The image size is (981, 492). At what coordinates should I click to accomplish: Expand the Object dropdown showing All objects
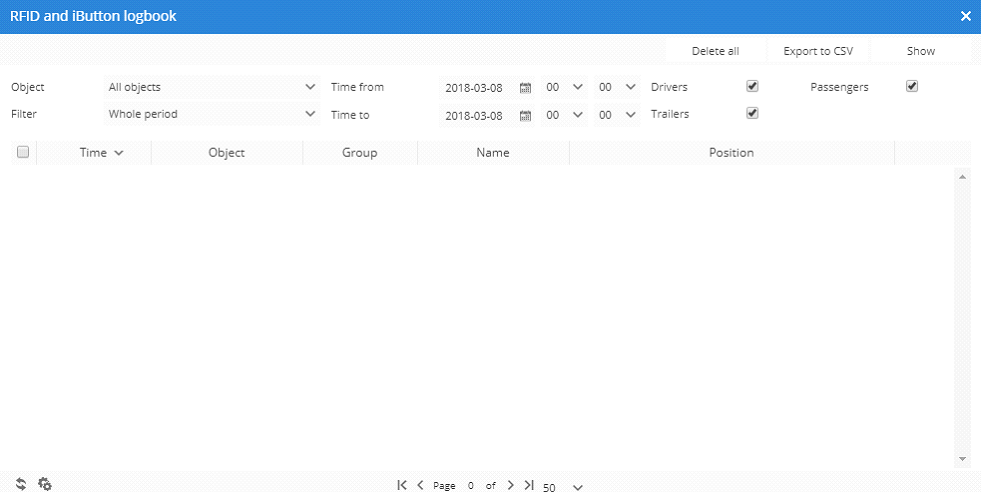click(211, 87)
